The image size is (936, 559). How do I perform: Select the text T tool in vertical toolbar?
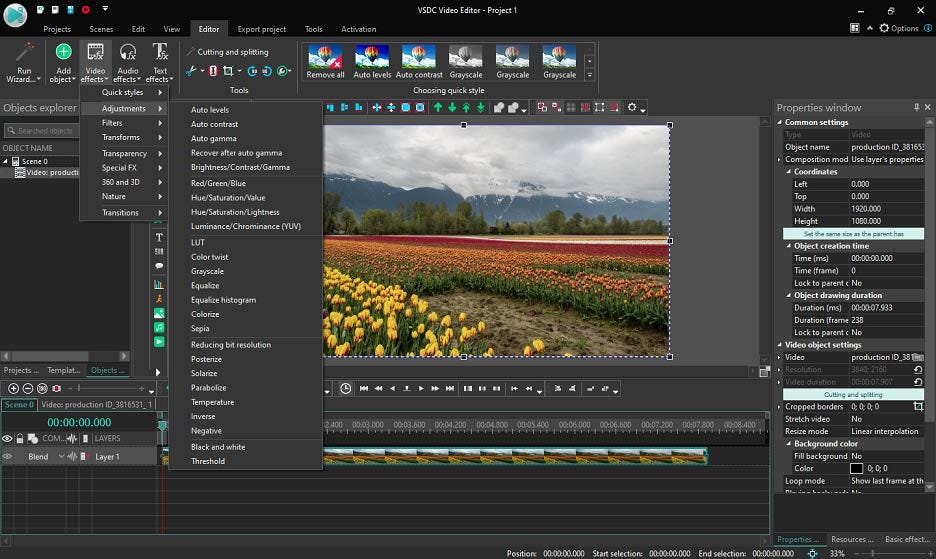[159, 237]
